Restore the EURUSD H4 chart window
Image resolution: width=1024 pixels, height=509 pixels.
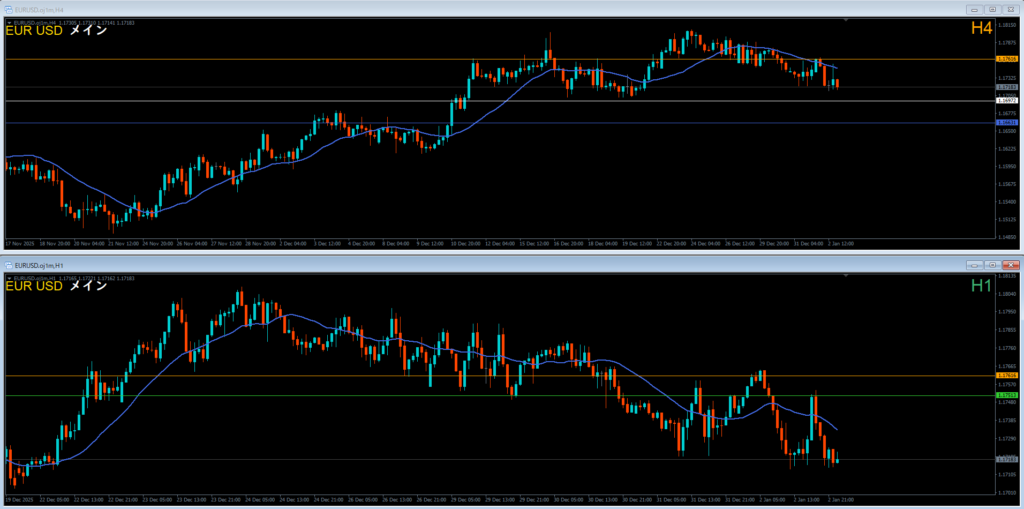point(992,9)
